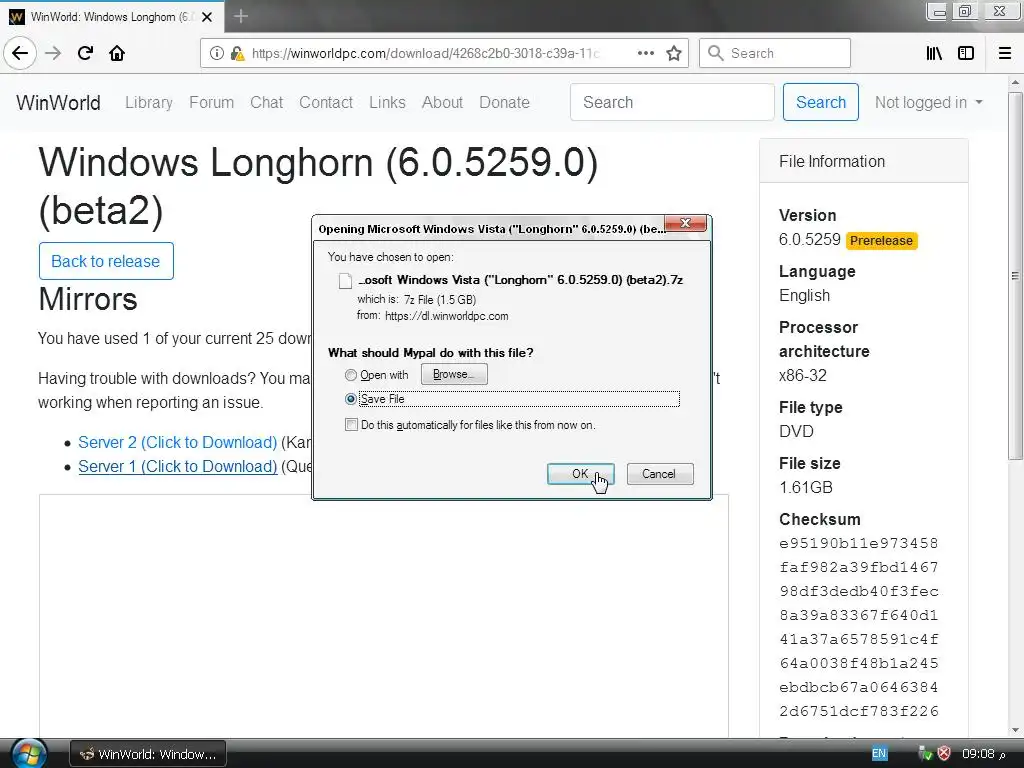Confirm the download with OK

tap(580, 474)
